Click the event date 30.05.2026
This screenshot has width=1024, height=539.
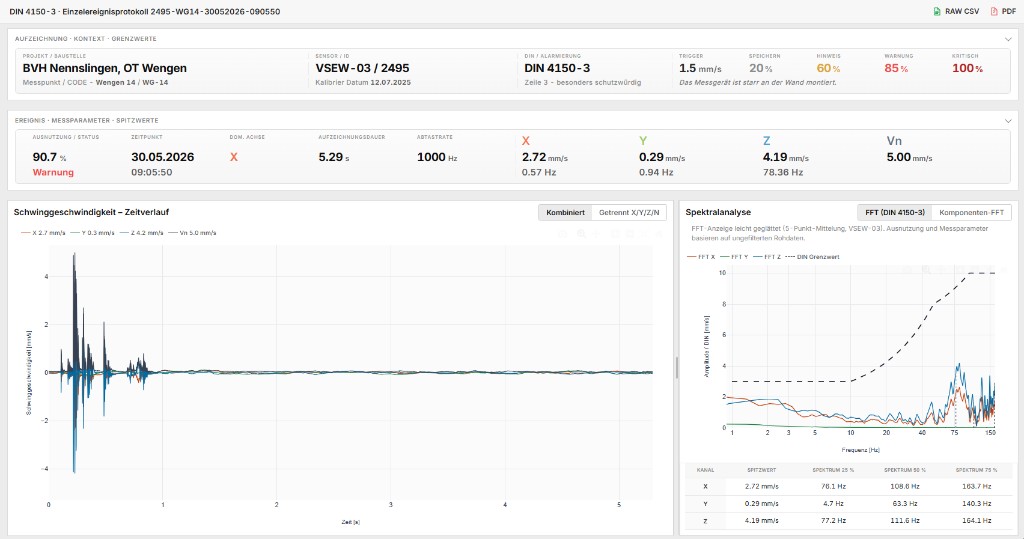coord(163,157)
